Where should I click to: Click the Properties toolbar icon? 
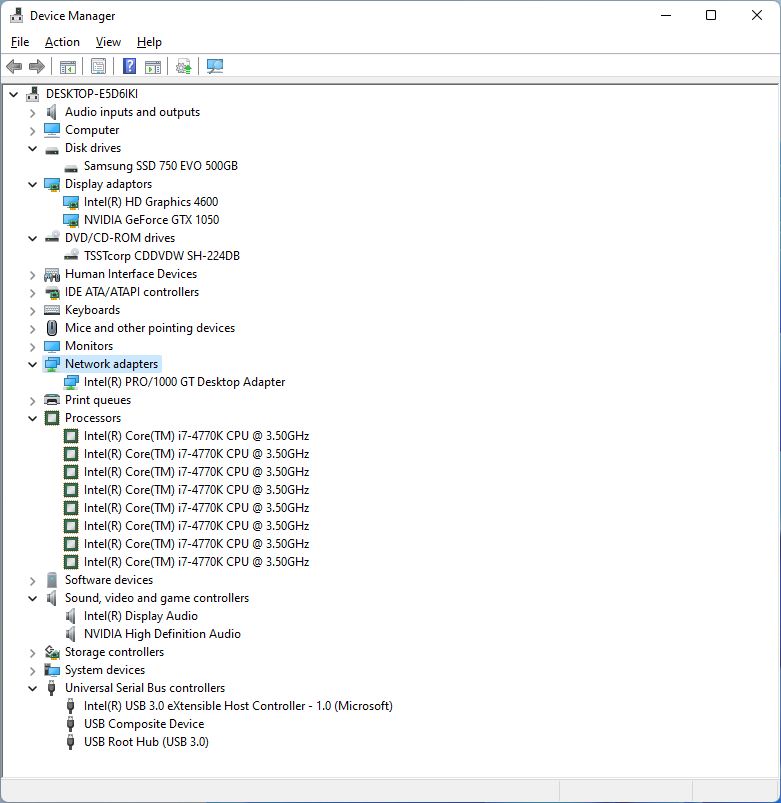point(98,67)
